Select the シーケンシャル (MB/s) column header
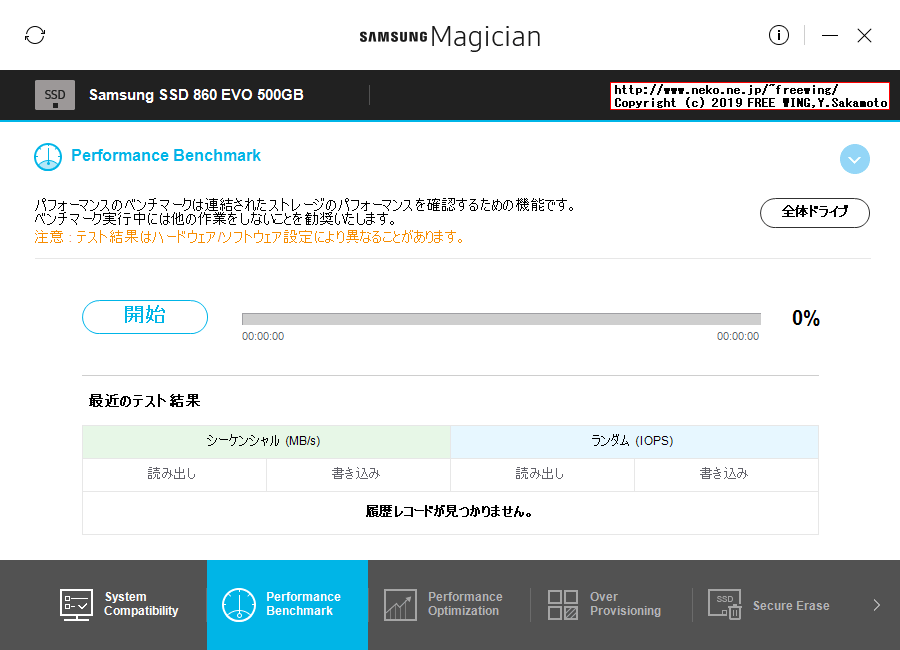Screen dimensions: 900x650 pyautogui.click(x=264, y=440)
